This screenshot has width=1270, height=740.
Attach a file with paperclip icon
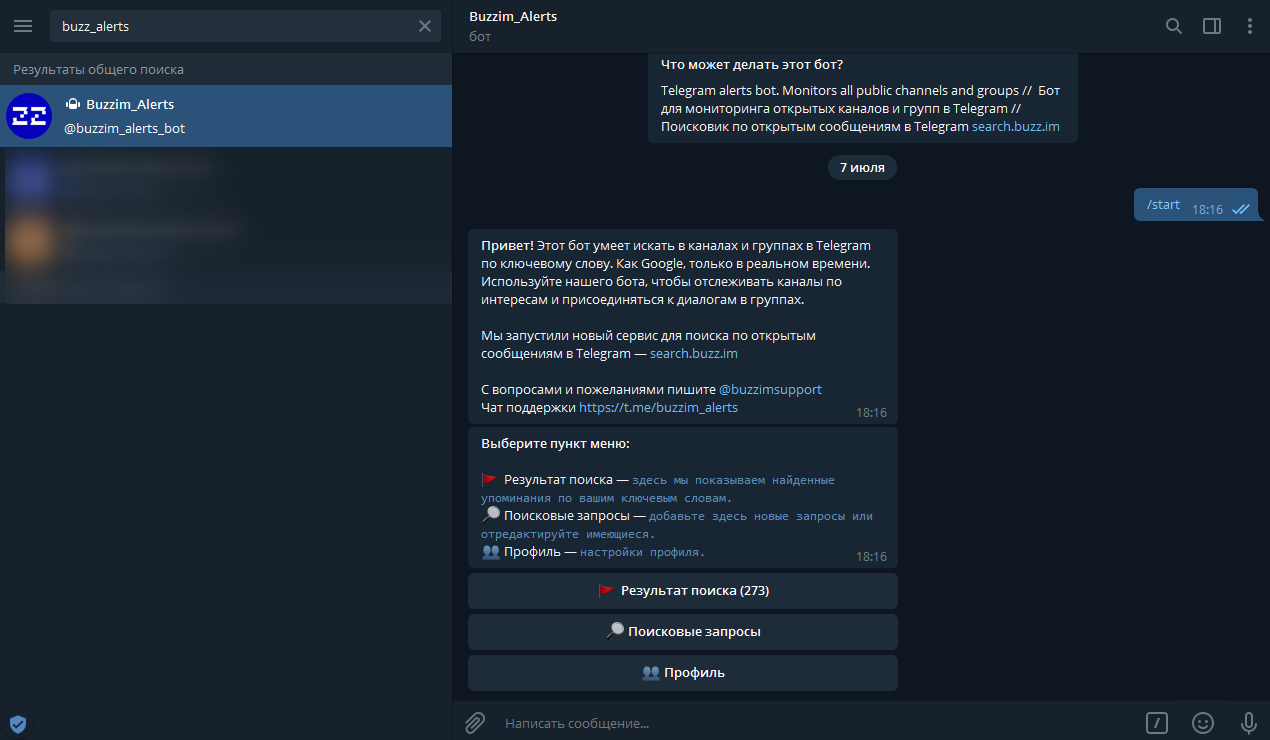475,722
